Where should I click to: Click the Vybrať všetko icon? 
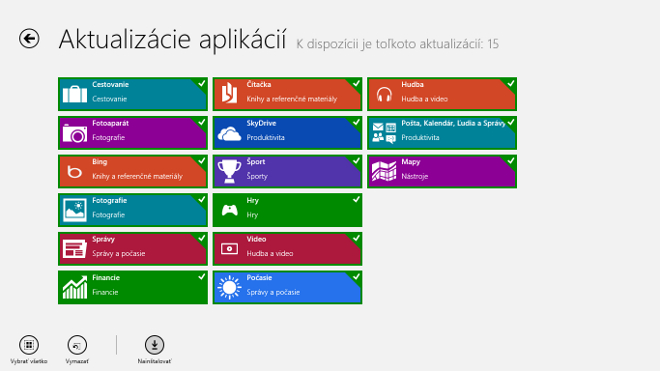tap(29, 345)
